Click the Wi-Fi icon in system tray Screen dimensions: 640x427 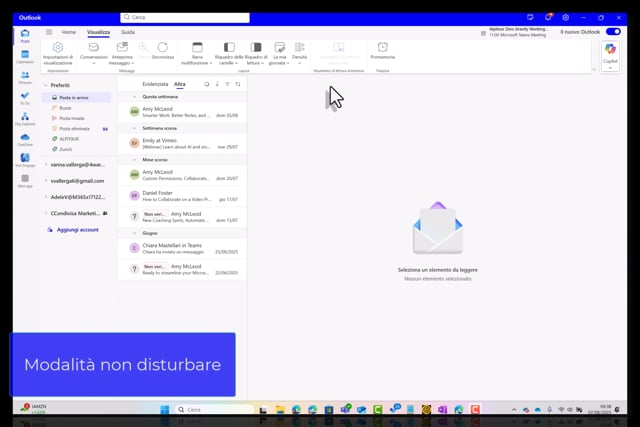point(561,409)
